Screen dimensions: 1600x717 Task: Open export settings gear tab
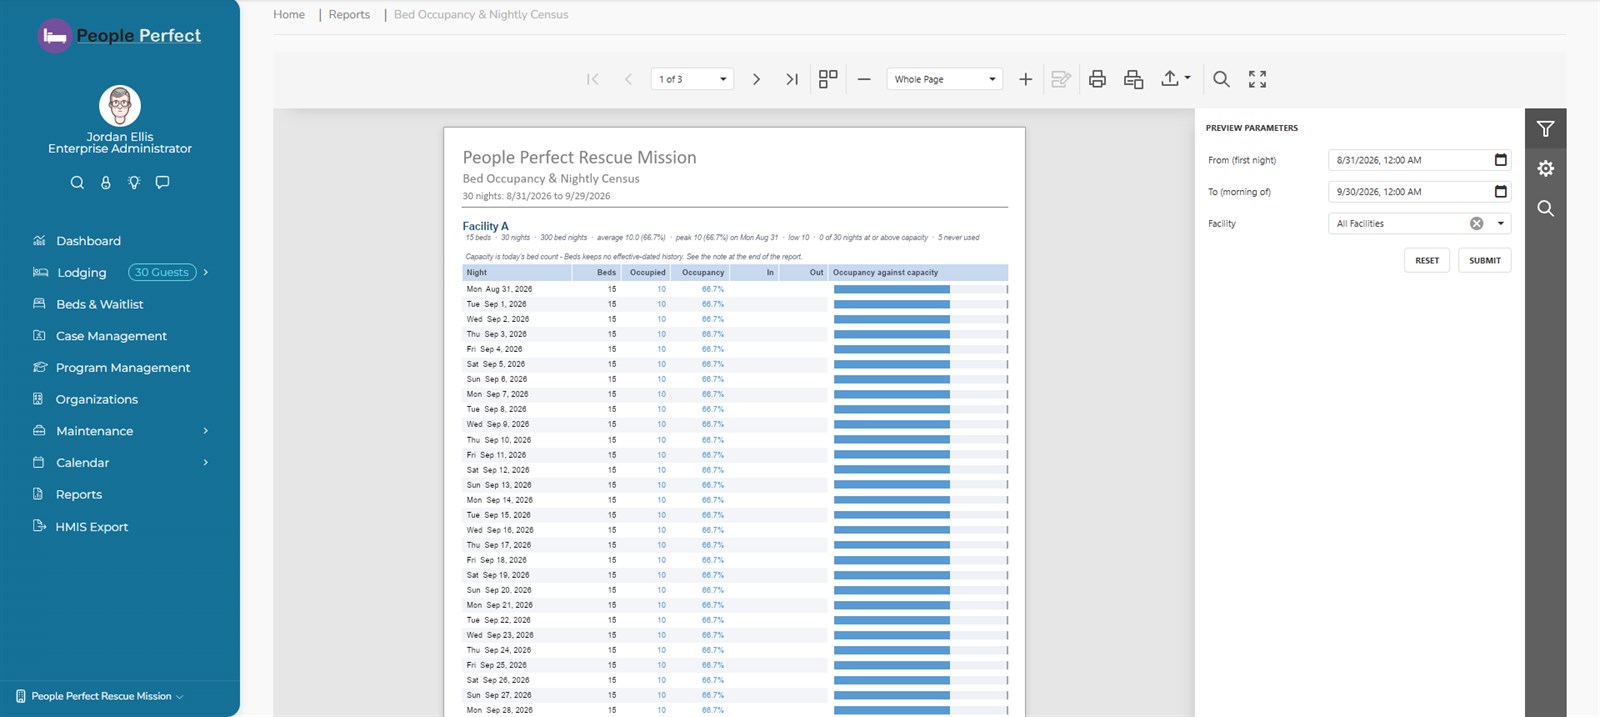click(1546, 169)
